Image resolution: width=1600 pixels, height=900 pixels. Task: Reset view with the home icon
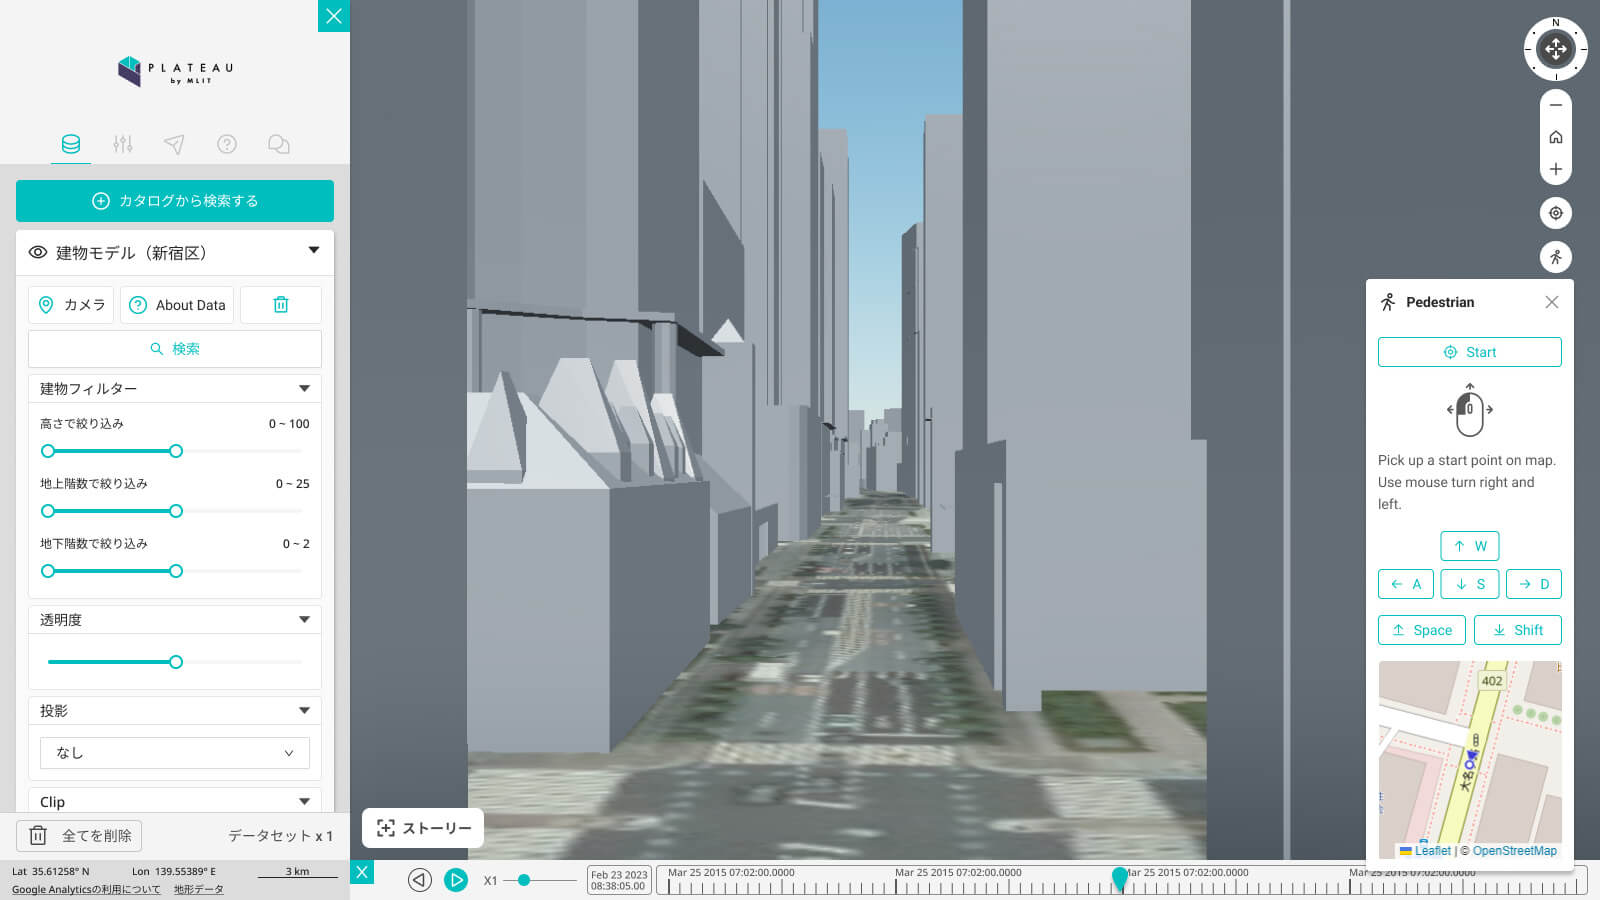pos(1556,137)
